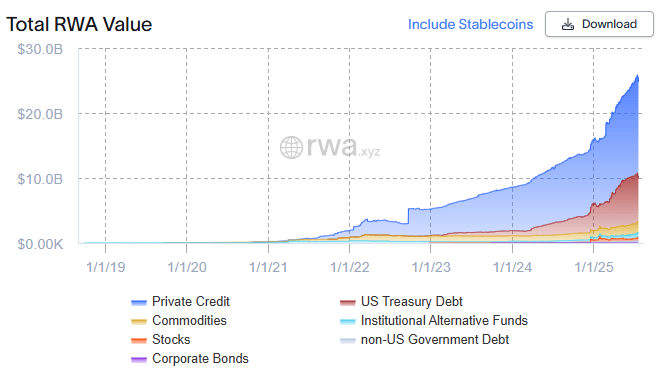Toggle the Corporate Bonds legend entry

[190, 359]
